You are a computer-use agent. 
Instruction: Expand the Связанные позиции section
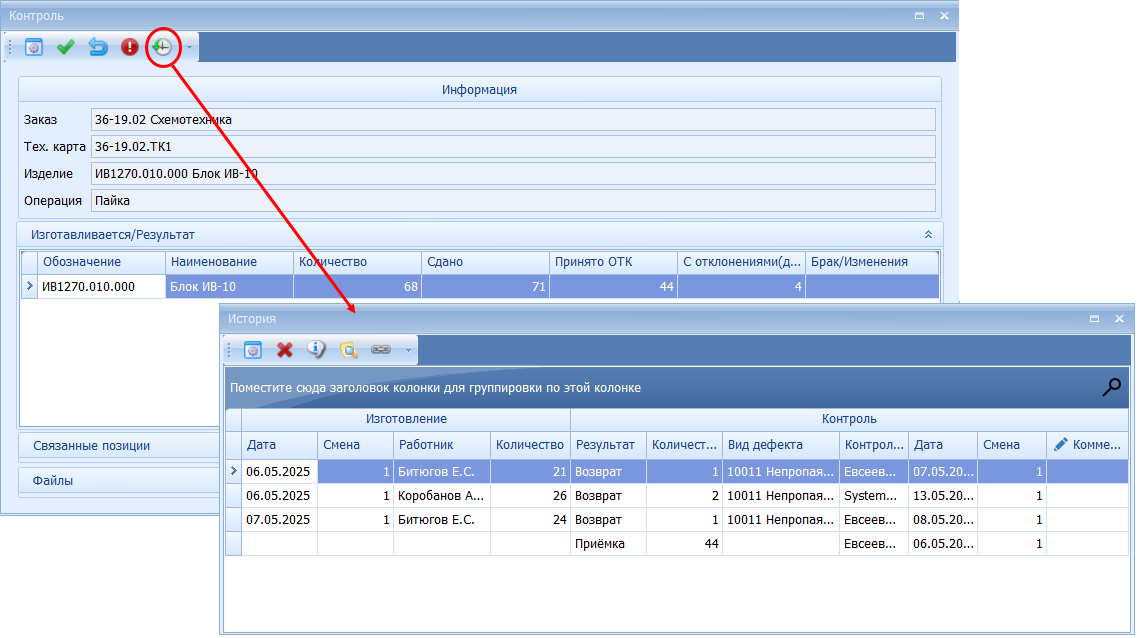coord(91,445)
